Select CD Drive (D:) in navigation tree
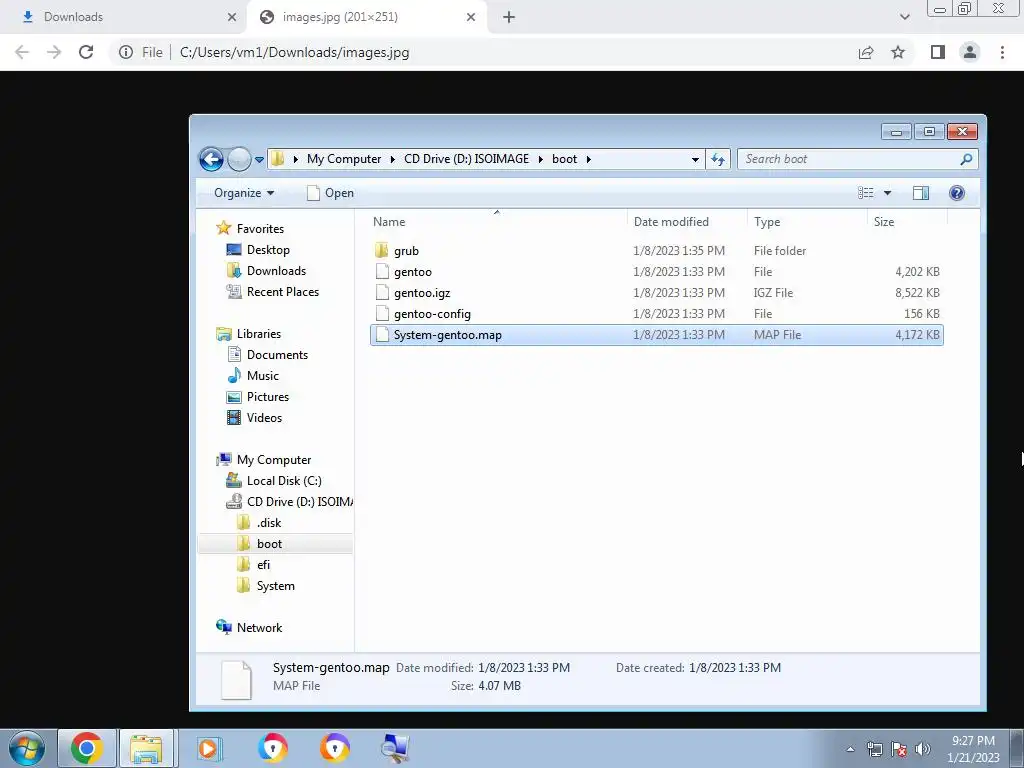 pos(299,502)
